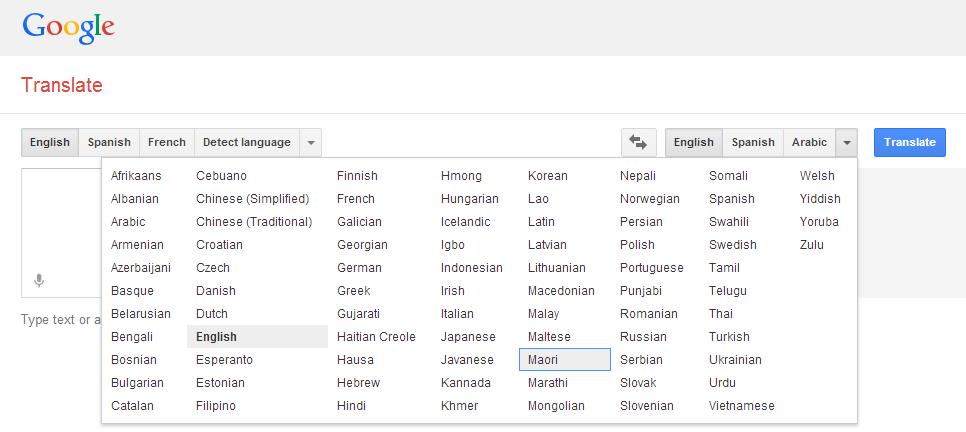This screenshot has height=432, width=966.
Task: Choose Mongolian from the list
Action: coord(556,406)
